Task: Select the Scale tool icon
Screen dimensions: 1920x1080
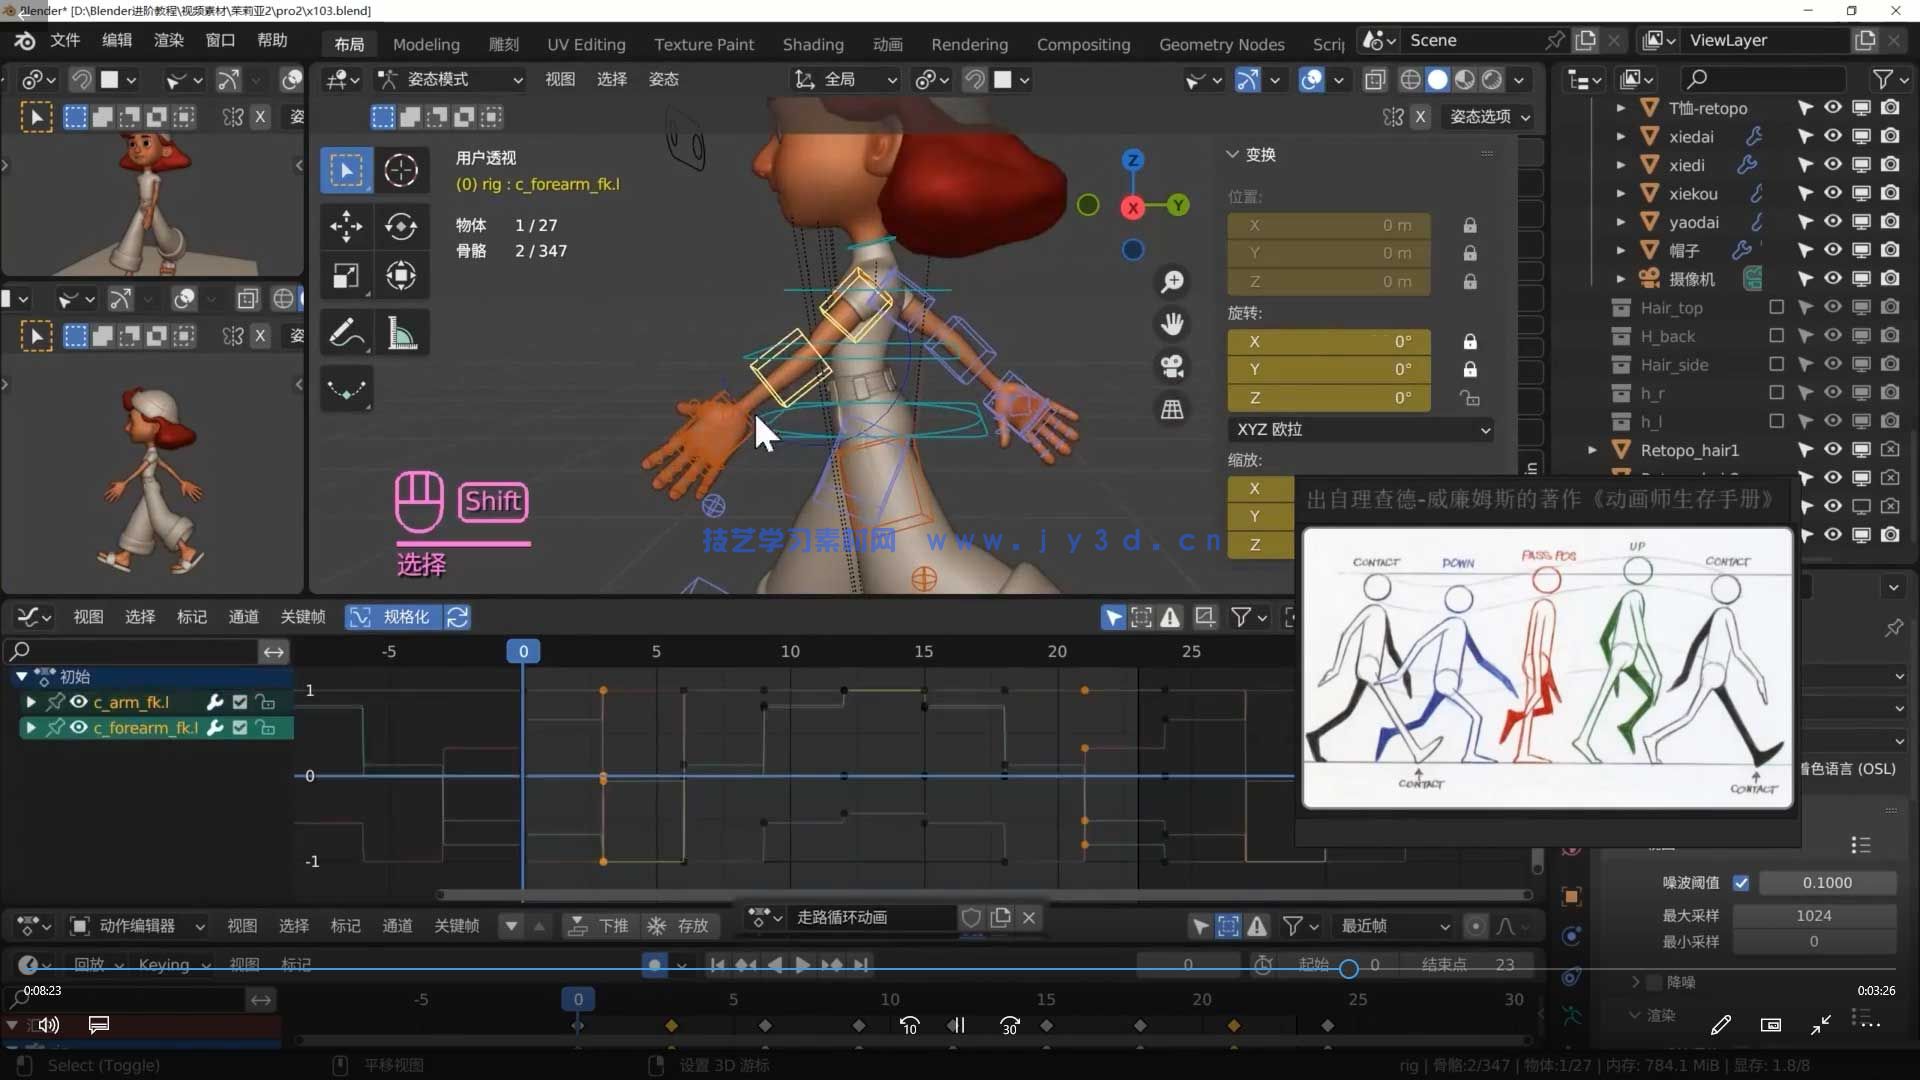Action: pyautogui.click(x=346, y=276)
